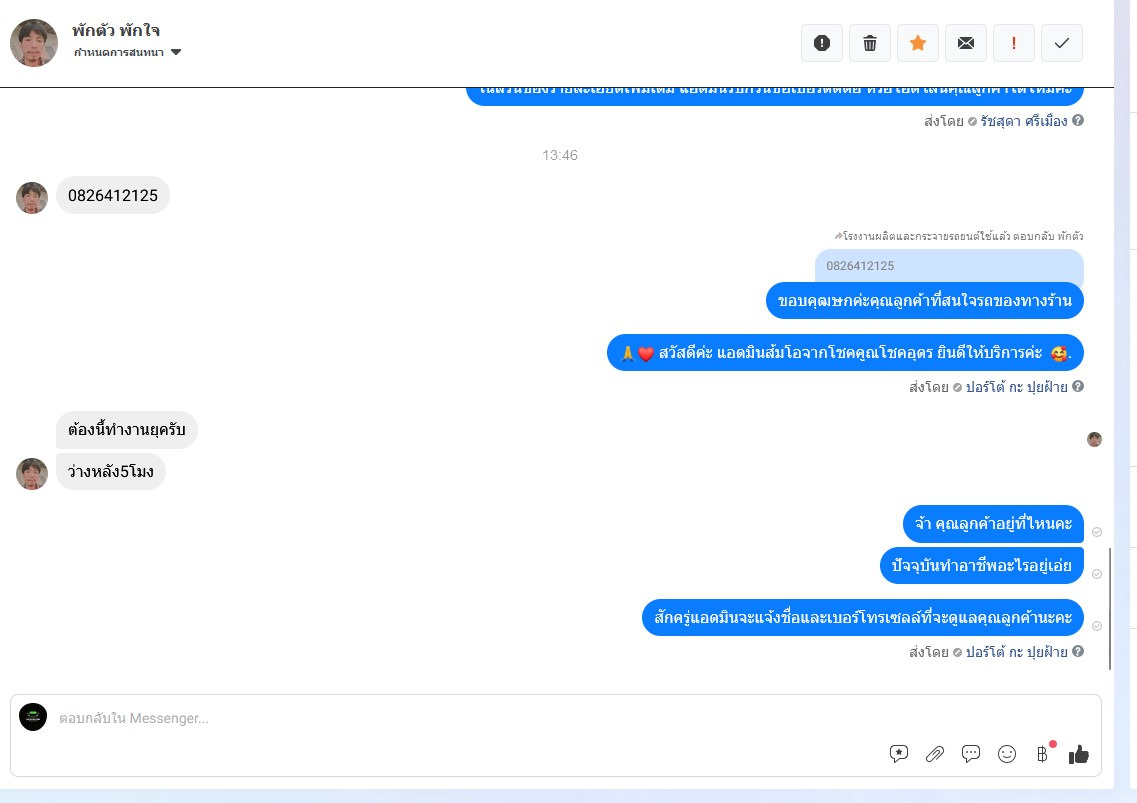Viewport: 1137px width, 803px height.
Task: Open customer profile picture in header
Action: [33, 43]
